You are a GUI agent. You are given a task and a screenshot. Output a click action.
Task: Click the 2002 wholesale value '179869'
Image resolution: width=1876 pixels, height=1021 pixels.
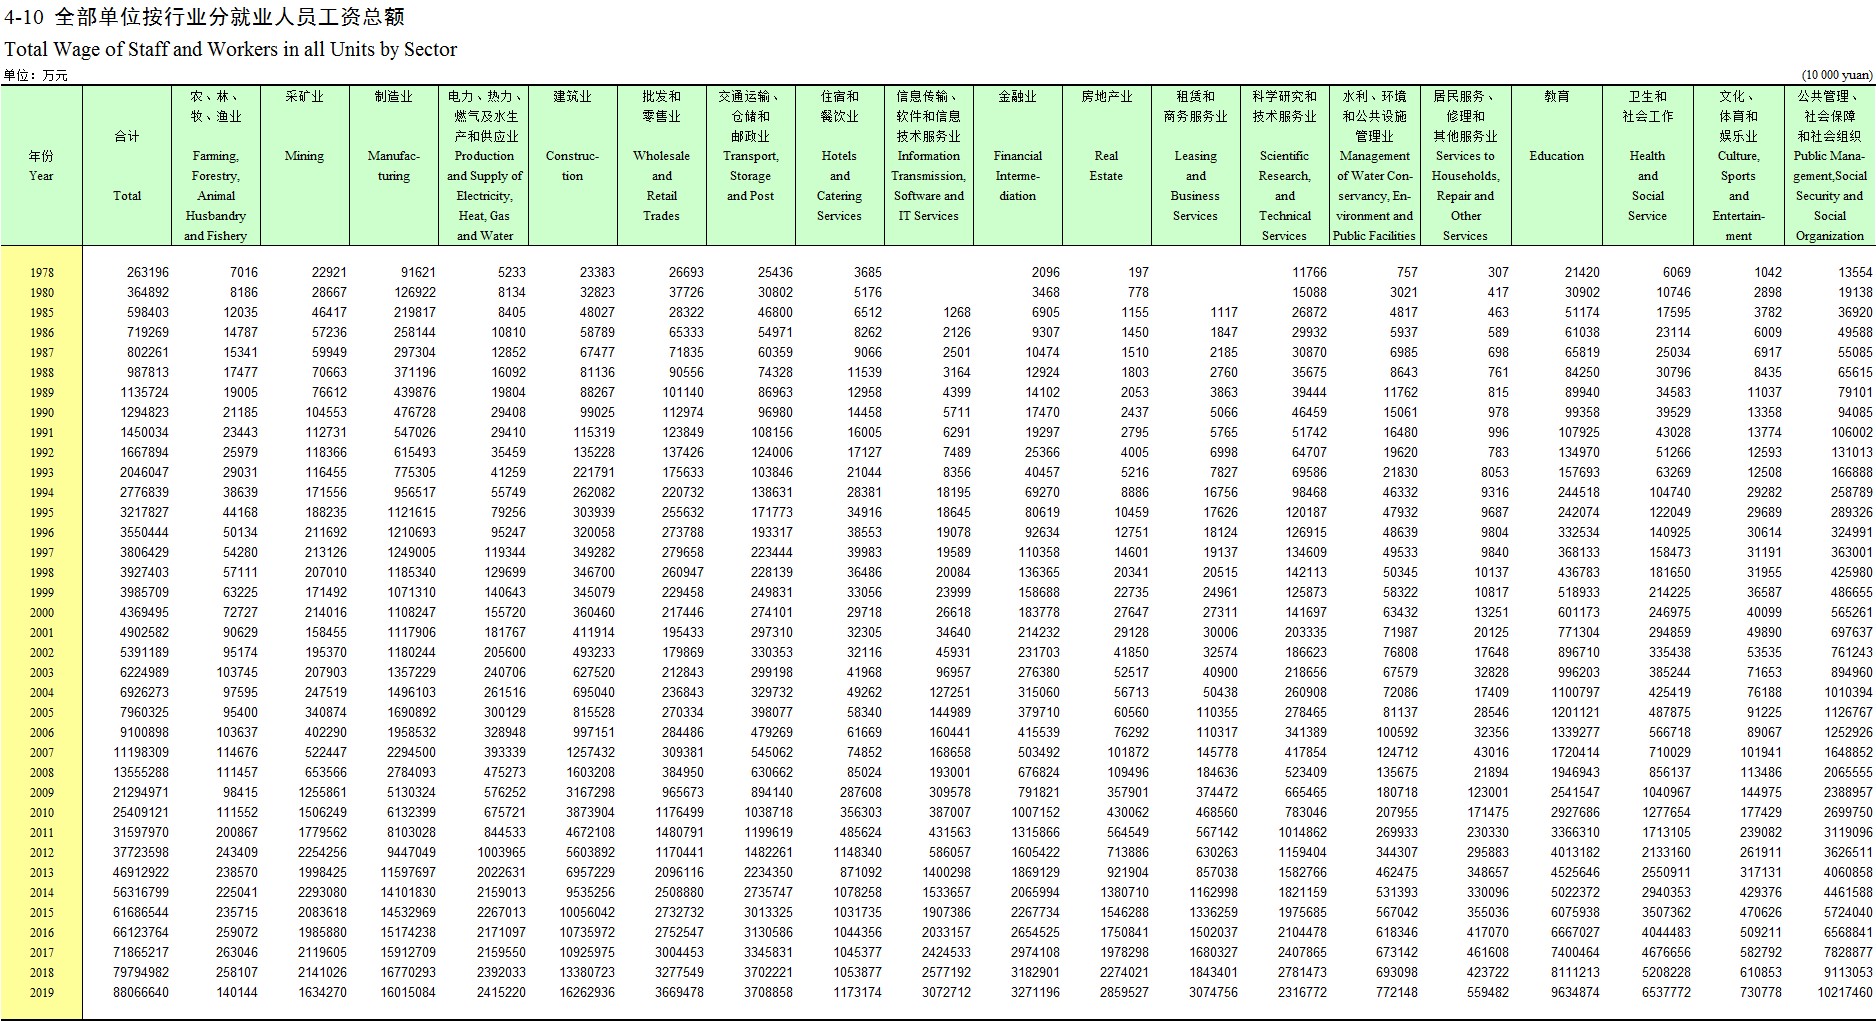tap(683, 652)
